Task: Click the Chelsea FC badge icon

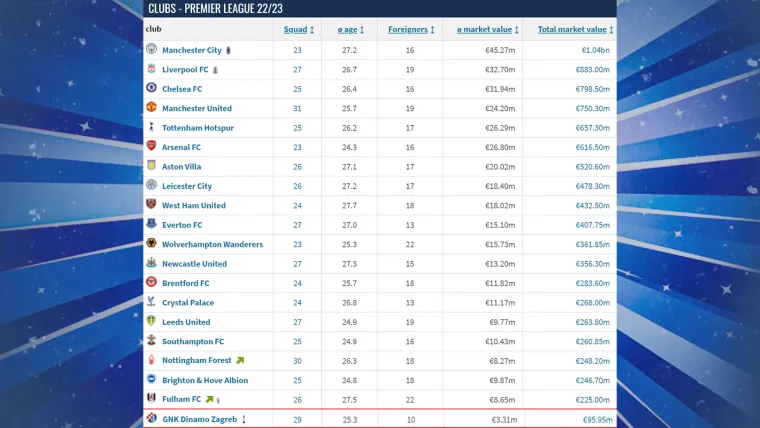Action: point(151,89)
